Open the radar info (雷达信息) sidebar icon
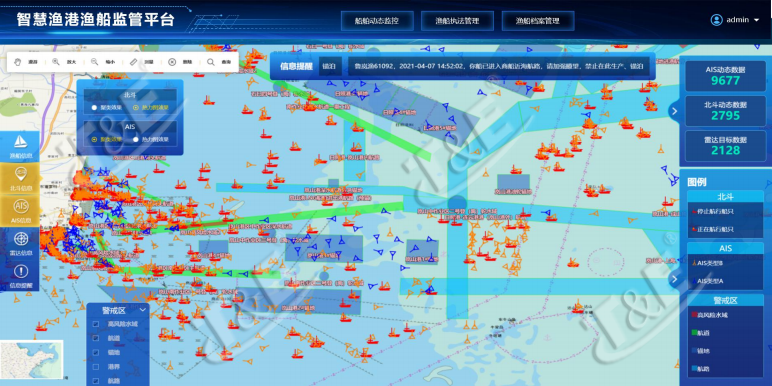This screenshot has height=386, width=772. [20, 242]
